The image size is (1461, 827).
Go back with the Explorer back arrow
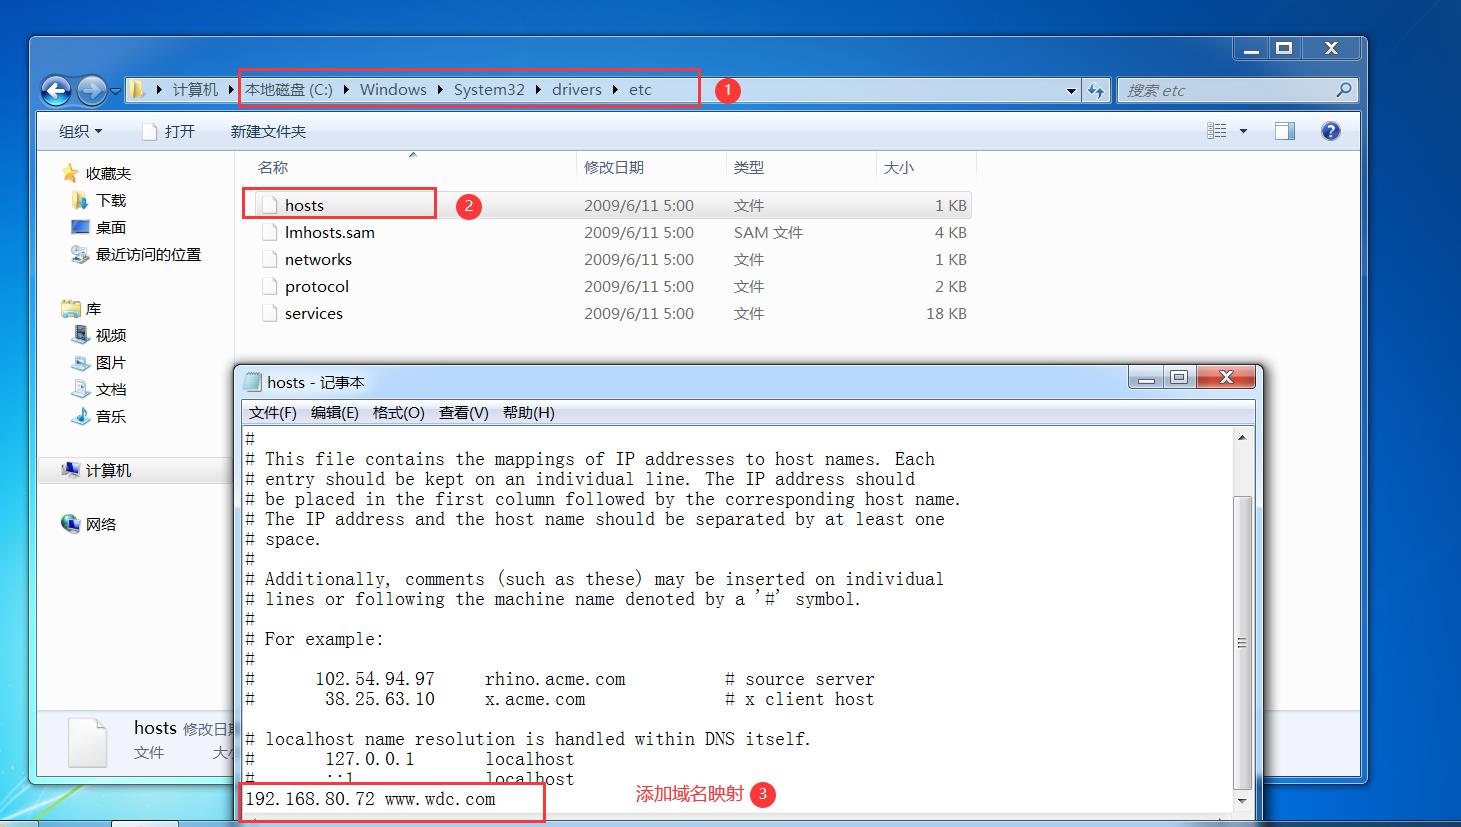[56, 91]
